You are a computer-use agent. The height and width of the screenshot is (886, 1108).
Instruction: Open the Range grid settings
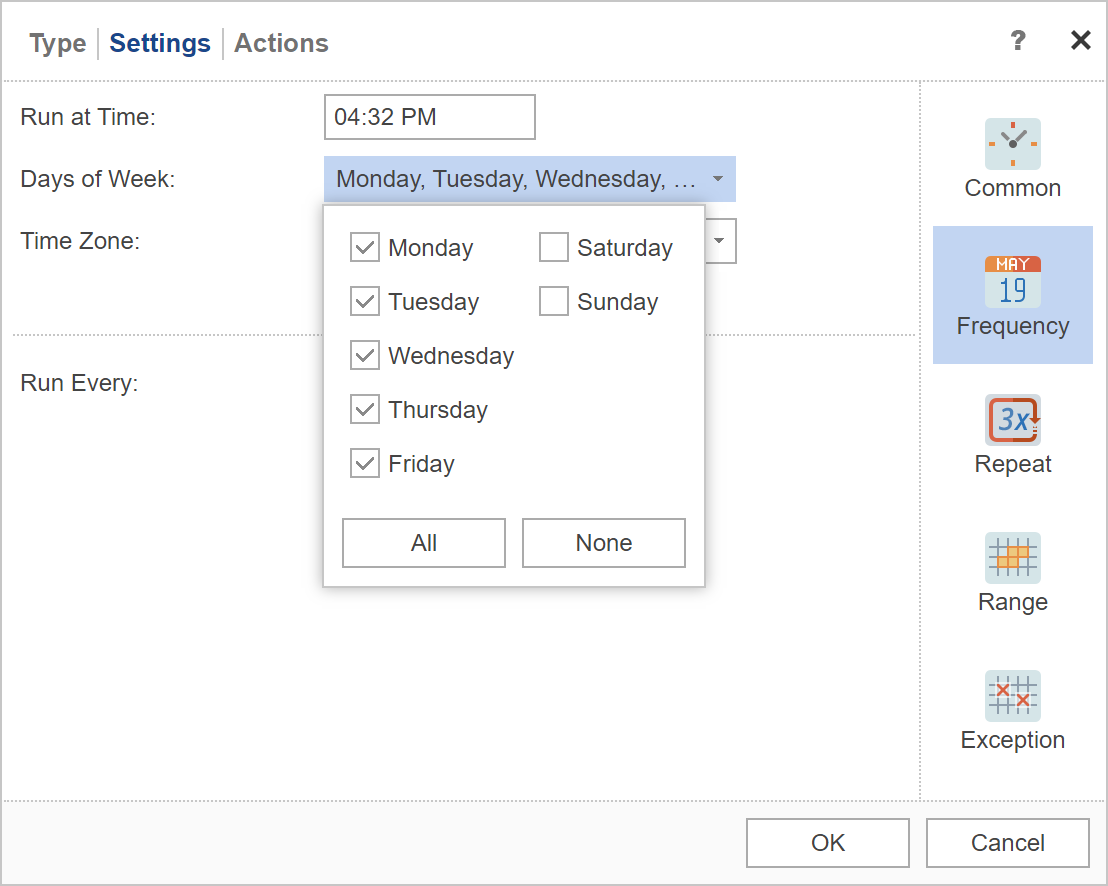(1012, 572)
